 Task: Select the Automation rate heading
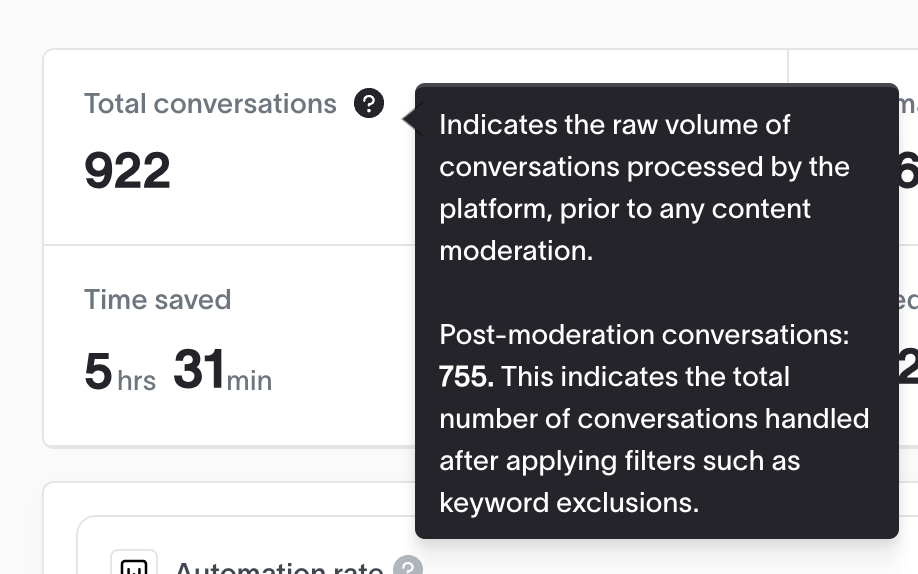279,567
